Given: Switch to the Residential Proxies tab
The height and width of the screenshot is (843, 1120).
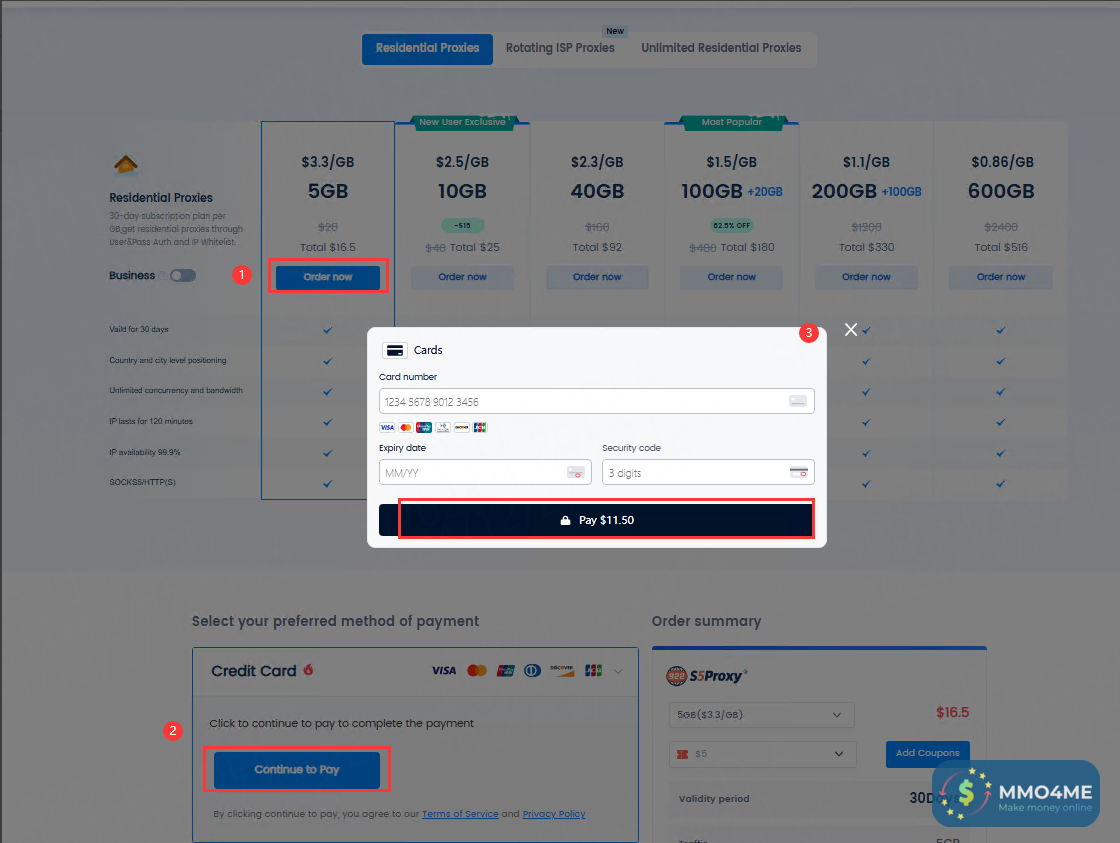Looking at the screenshot, I should [427, 49].
